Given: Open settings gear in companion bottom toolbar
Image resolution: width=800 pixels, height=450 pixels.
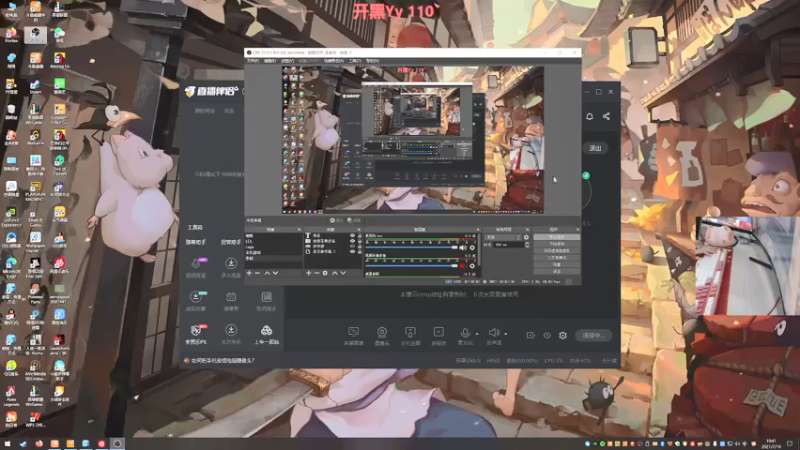Looking at the screenshot, I should [563, 335].
